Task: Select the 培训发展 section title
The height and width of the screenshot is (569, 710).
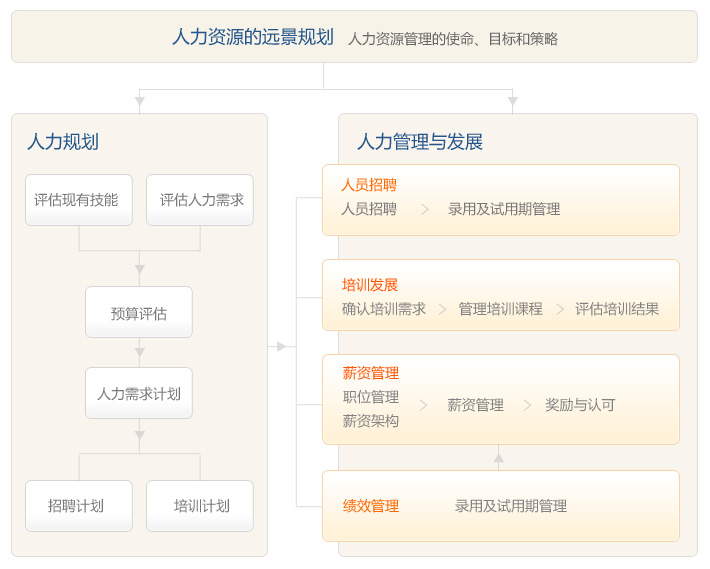Action: 370,285
